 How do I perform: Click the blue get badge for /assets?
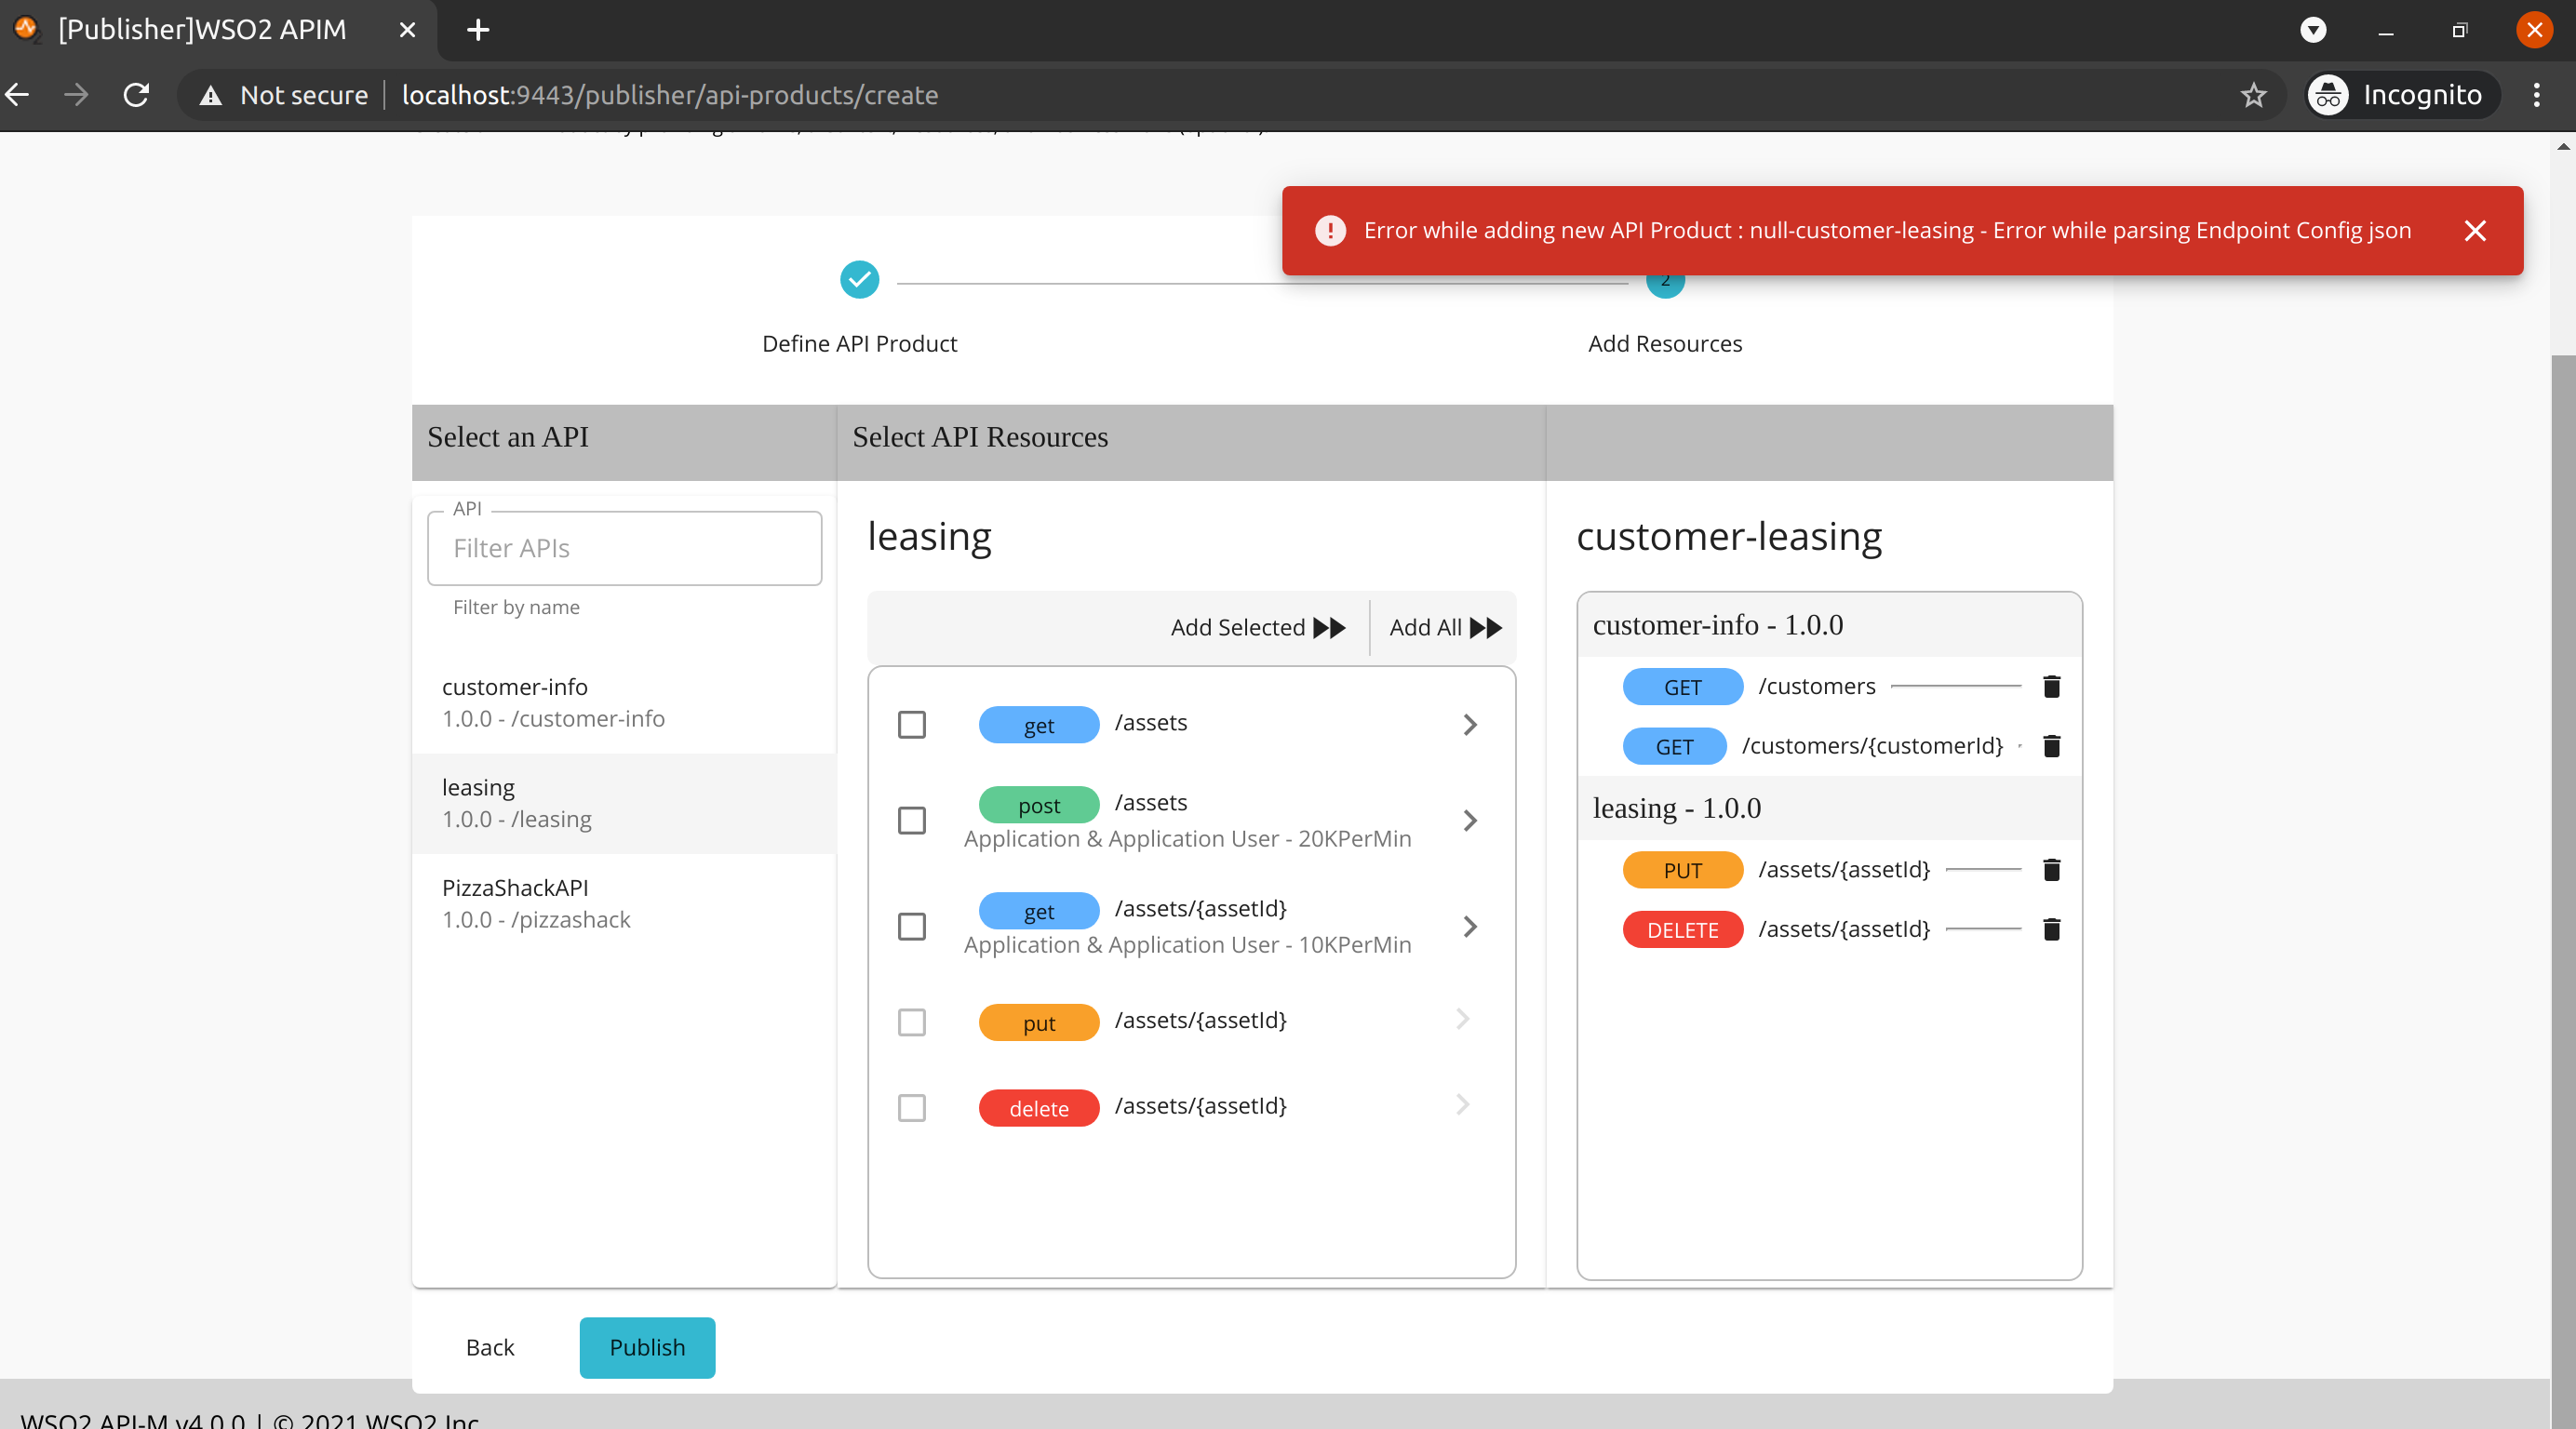point(1038,725)
